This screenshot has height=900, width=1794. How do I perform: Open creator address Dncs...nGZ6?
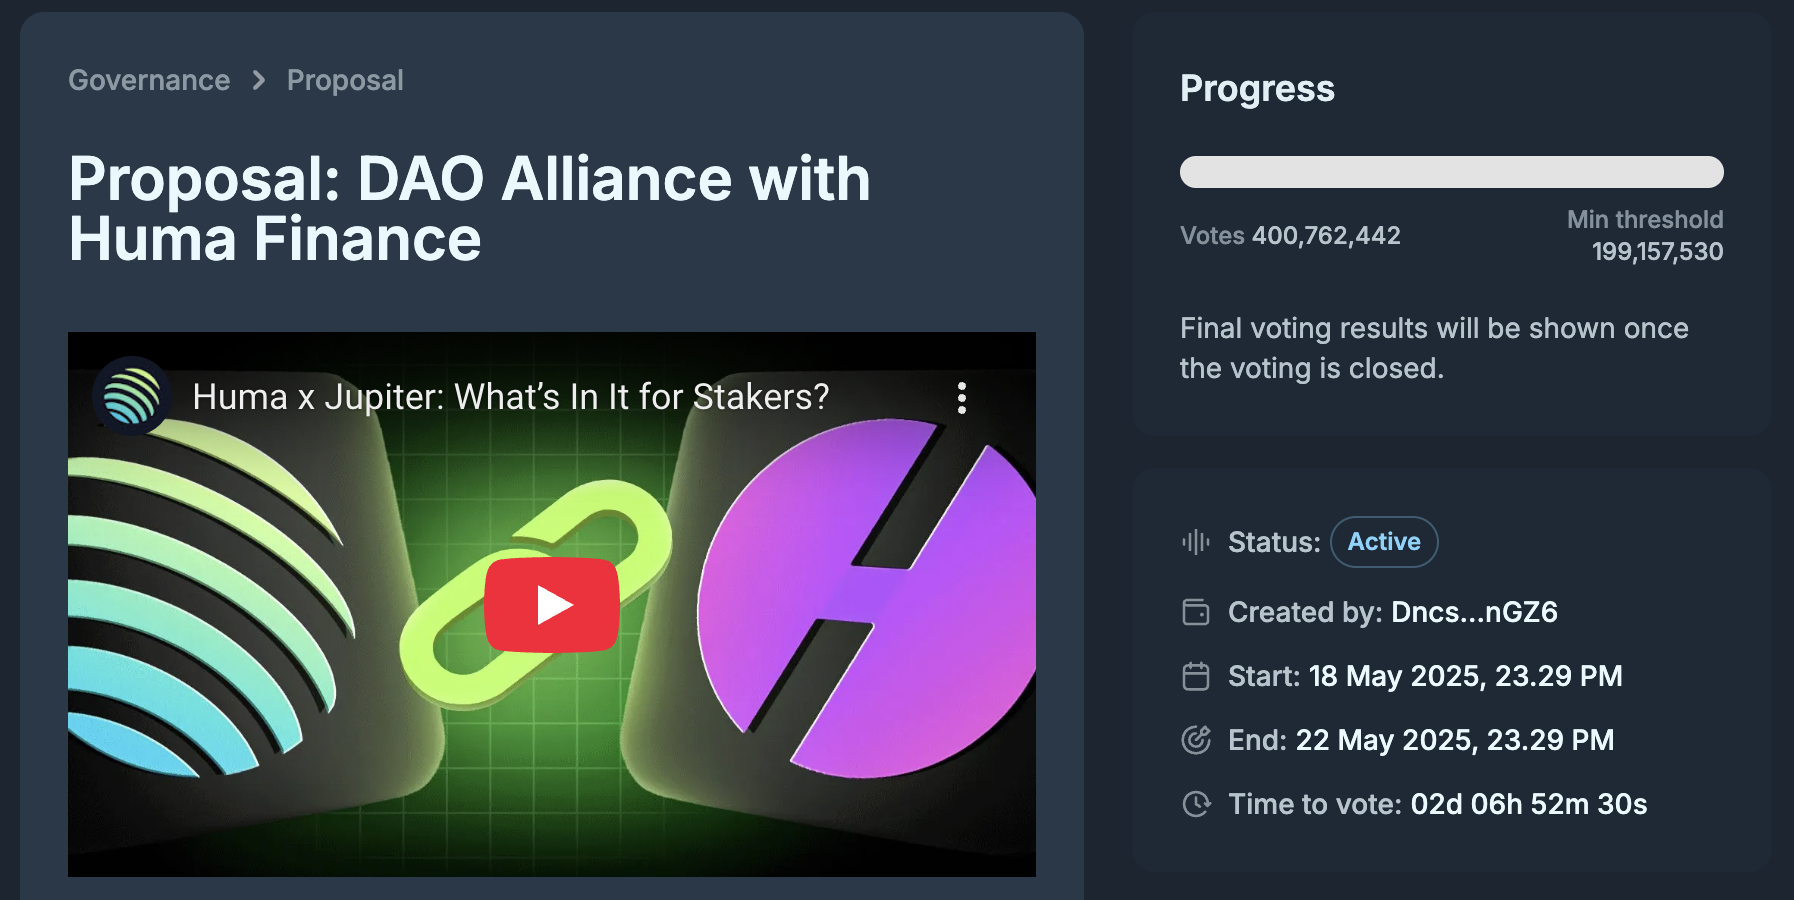pyautogui.click(x=1475, y=612)
